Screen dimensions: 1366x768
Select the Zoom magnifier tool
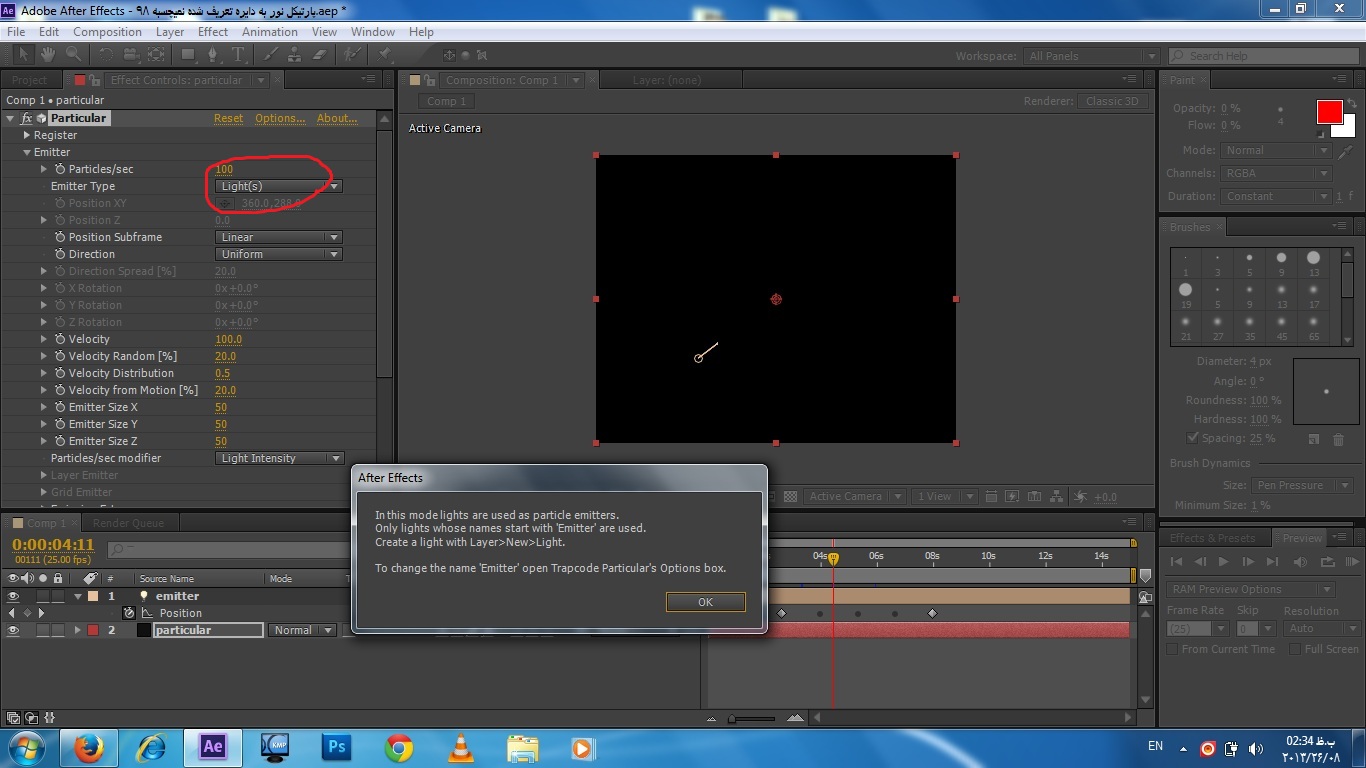pyautogui.click(x=73, y=55)
